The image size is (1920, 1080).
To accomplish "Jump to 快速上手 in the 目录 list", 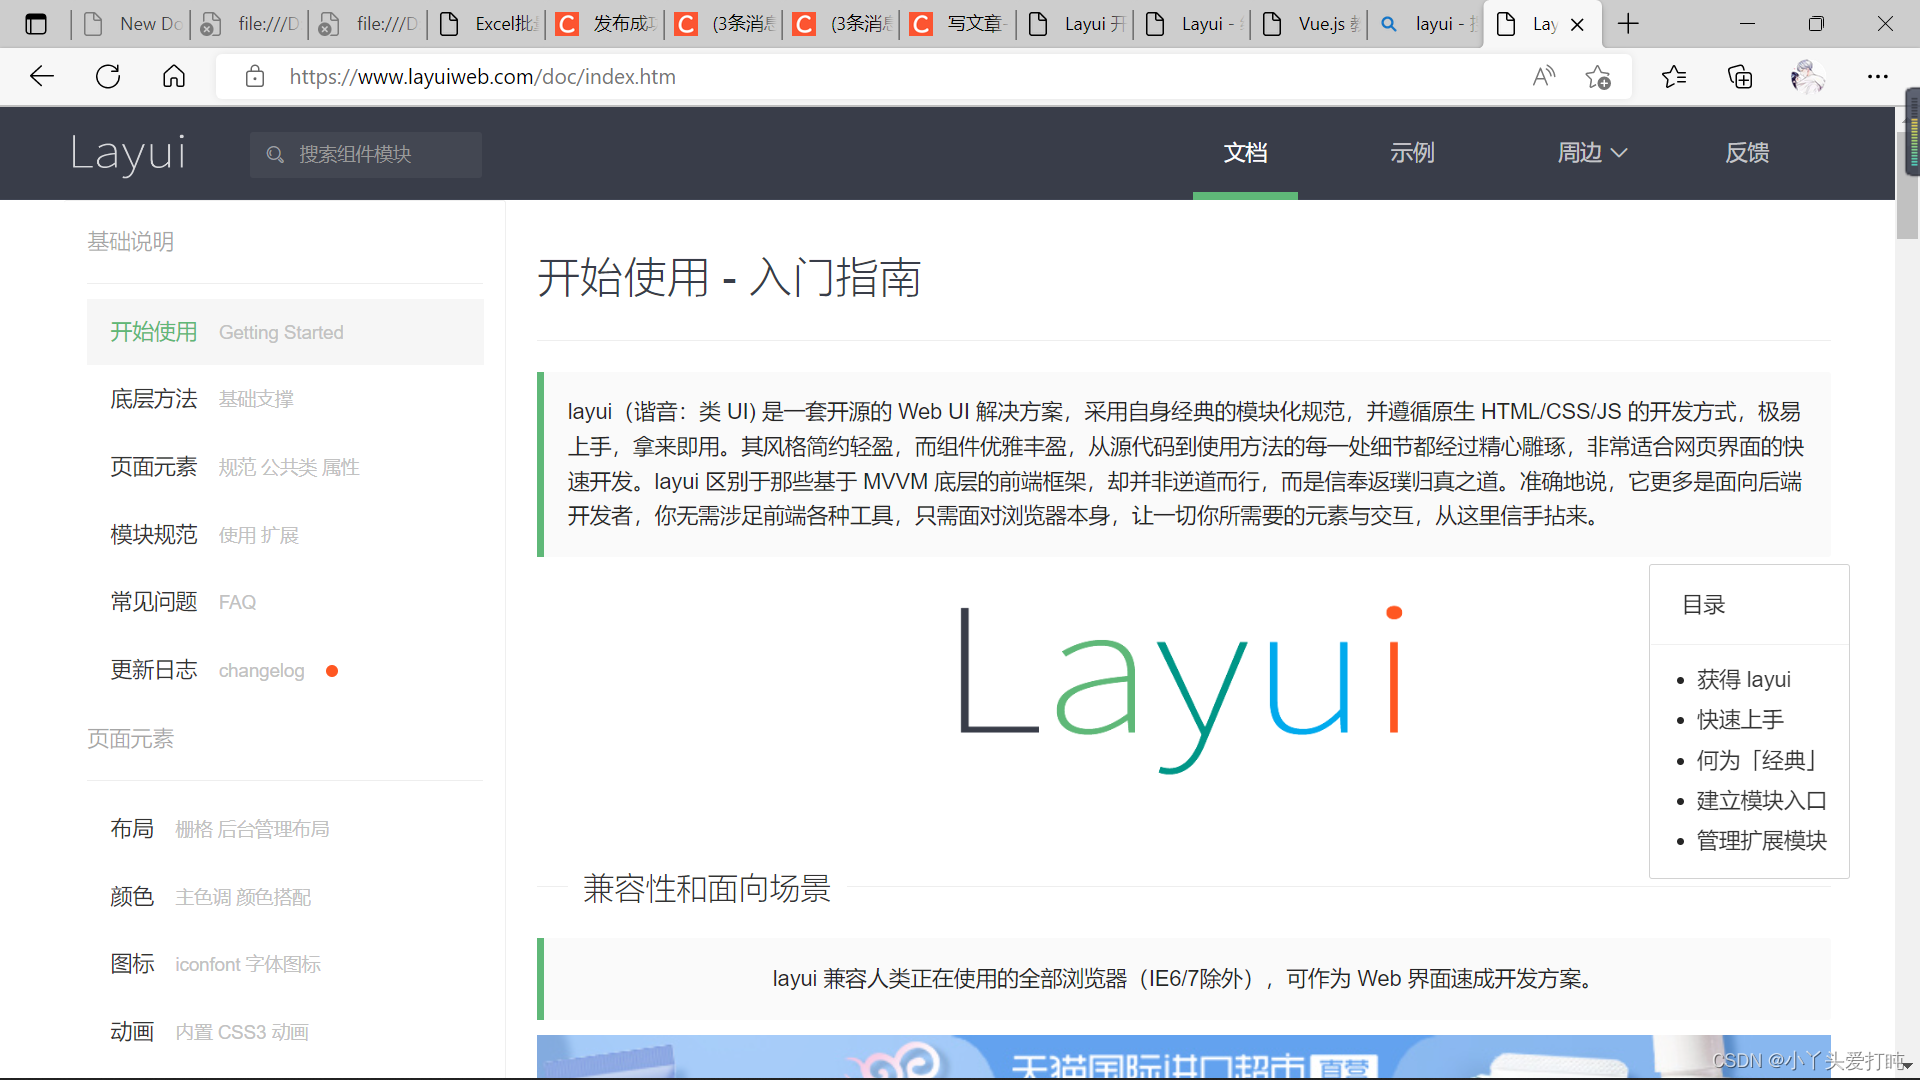I will (x=1740, y=719).
